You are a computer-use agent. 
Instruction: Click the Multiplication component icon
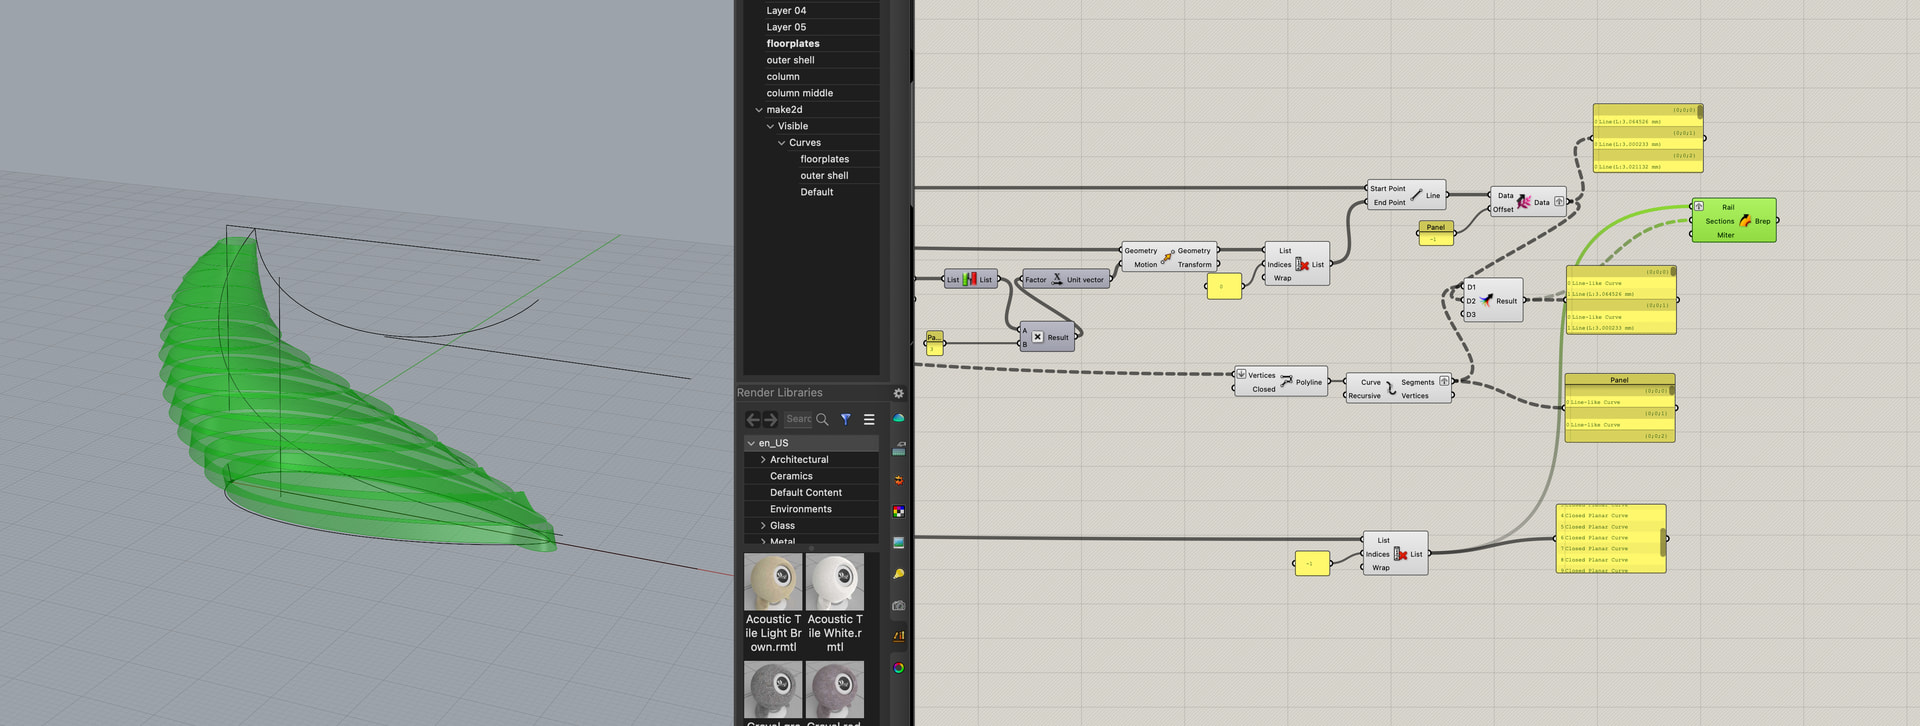point(1037,337)
